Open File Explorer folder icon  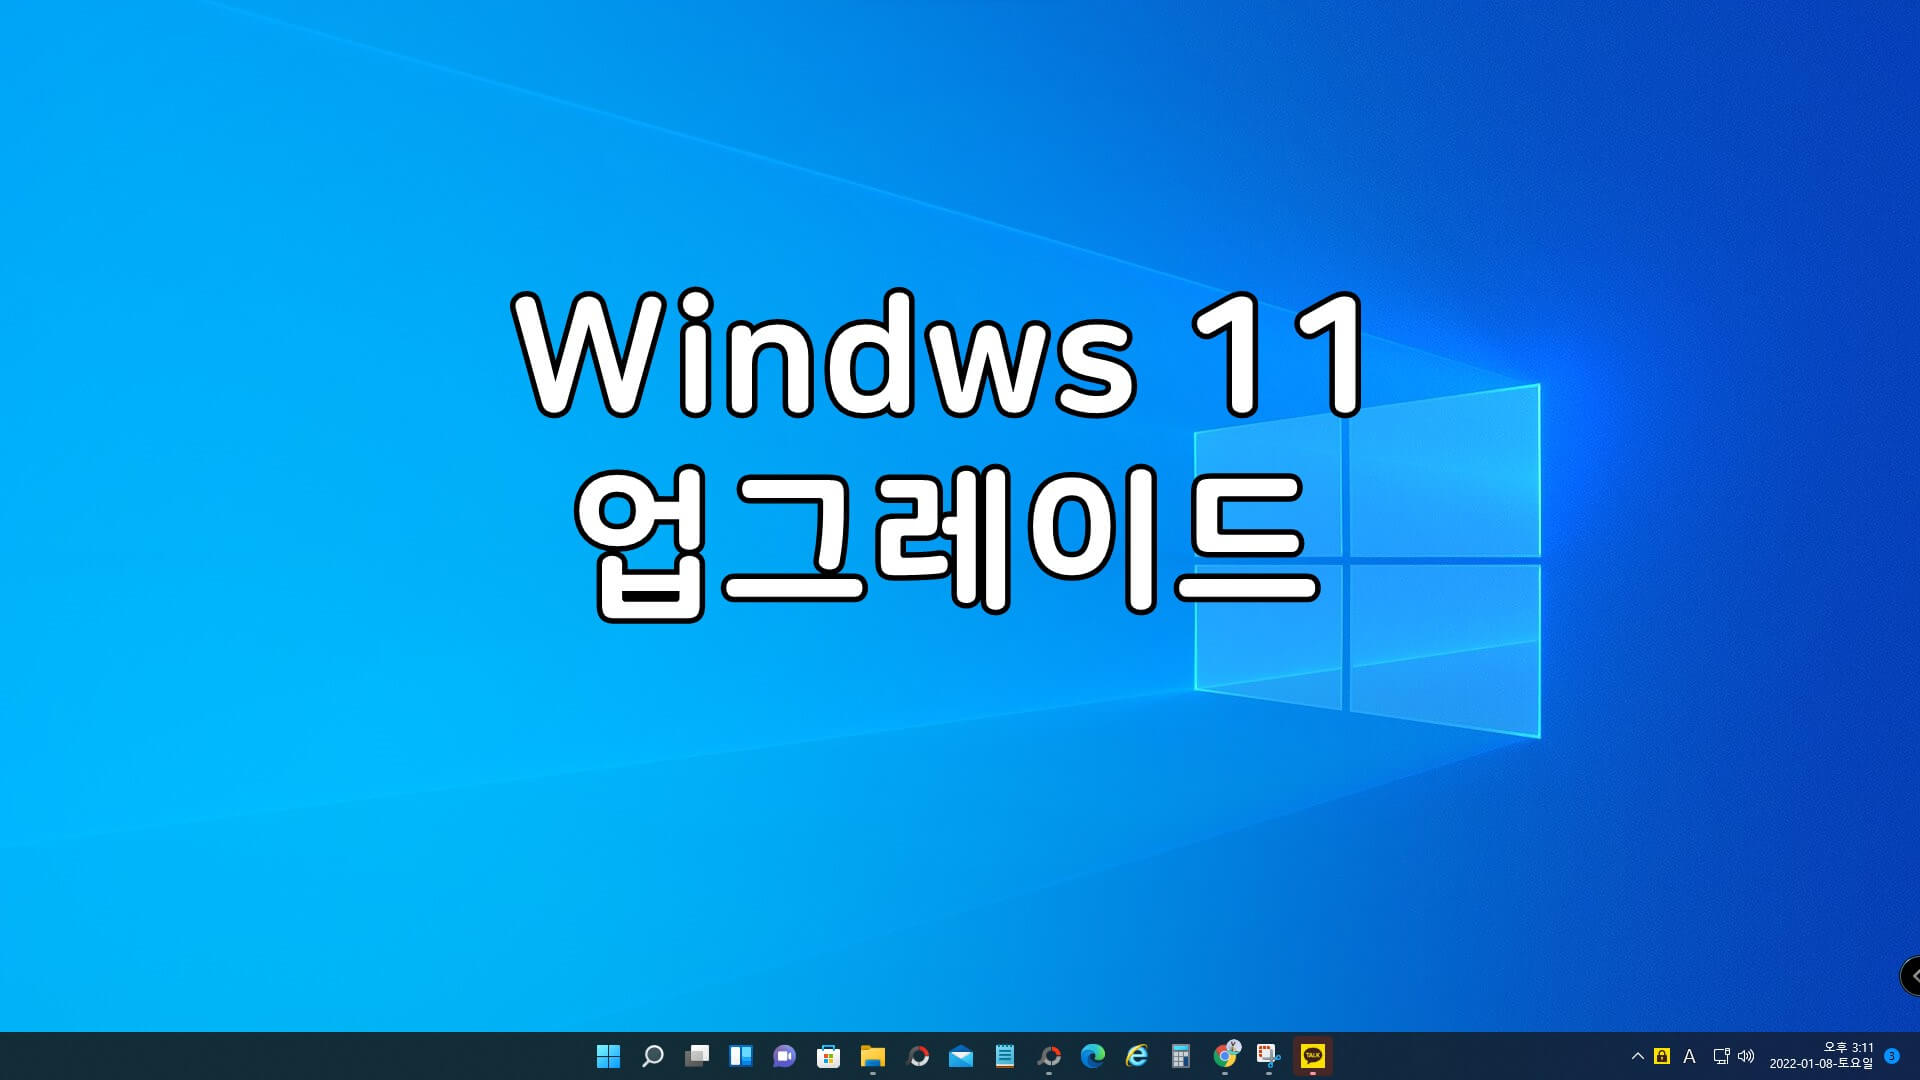pos(872,1056)
